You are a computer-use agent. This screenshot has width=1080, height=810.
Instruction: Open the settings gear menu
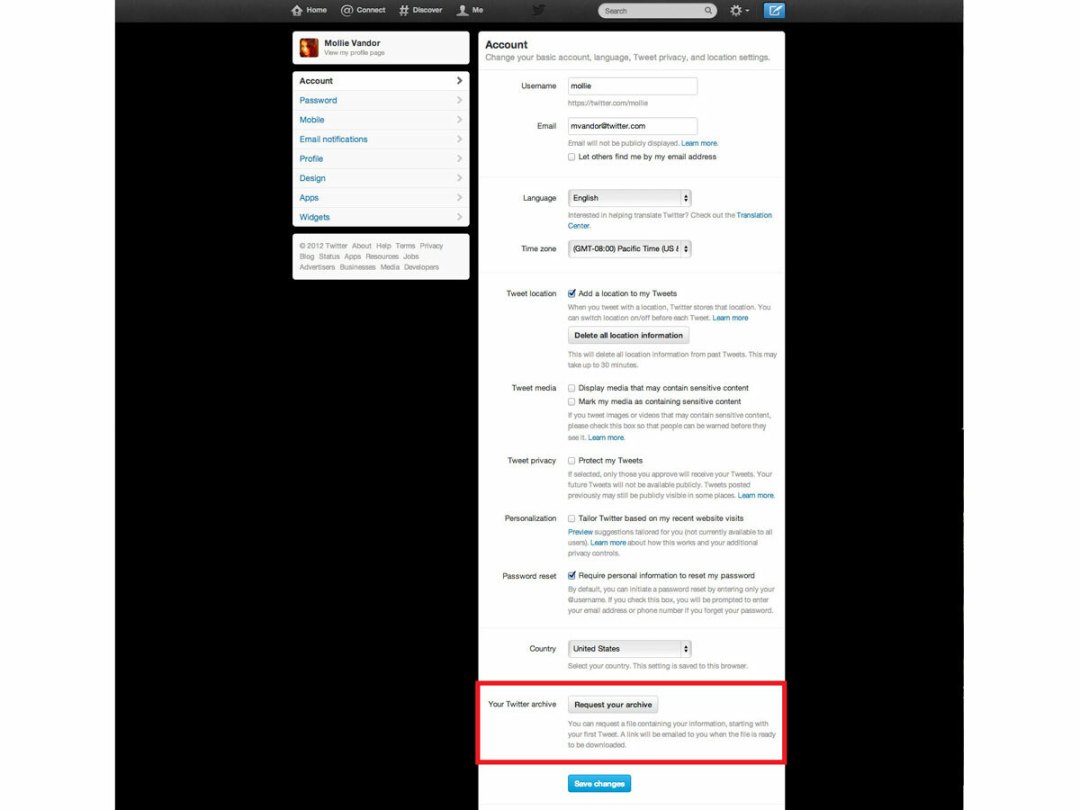click(x=739, y=10)
